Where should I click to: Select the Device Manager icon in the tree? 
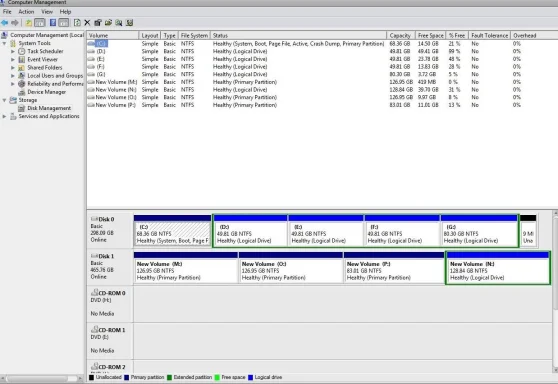point(22,92)
